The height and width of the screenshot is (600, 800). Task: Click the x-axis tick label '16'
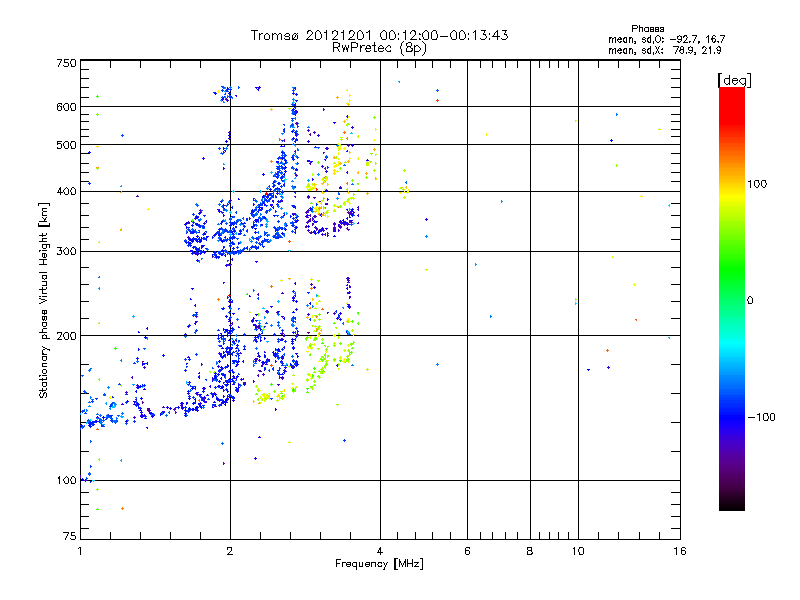[x=680, y=551]
